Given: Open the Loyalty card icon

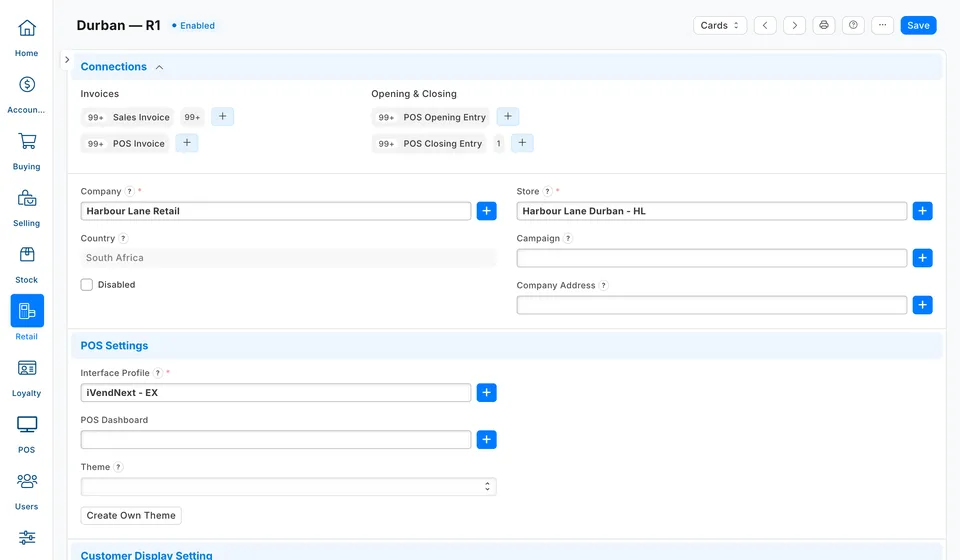Looking at the screenshot, I should click(x=26, y=368).
